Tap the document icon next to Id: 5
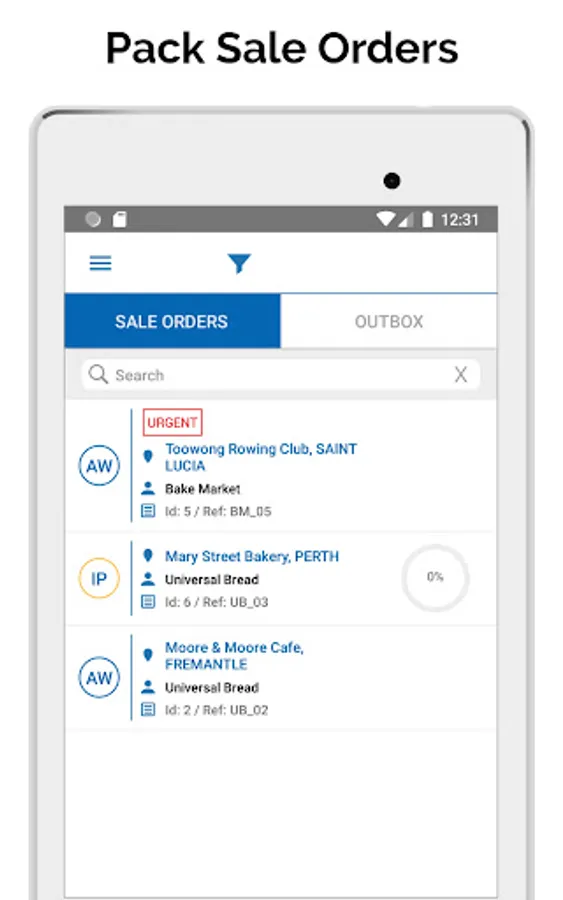 147,511
